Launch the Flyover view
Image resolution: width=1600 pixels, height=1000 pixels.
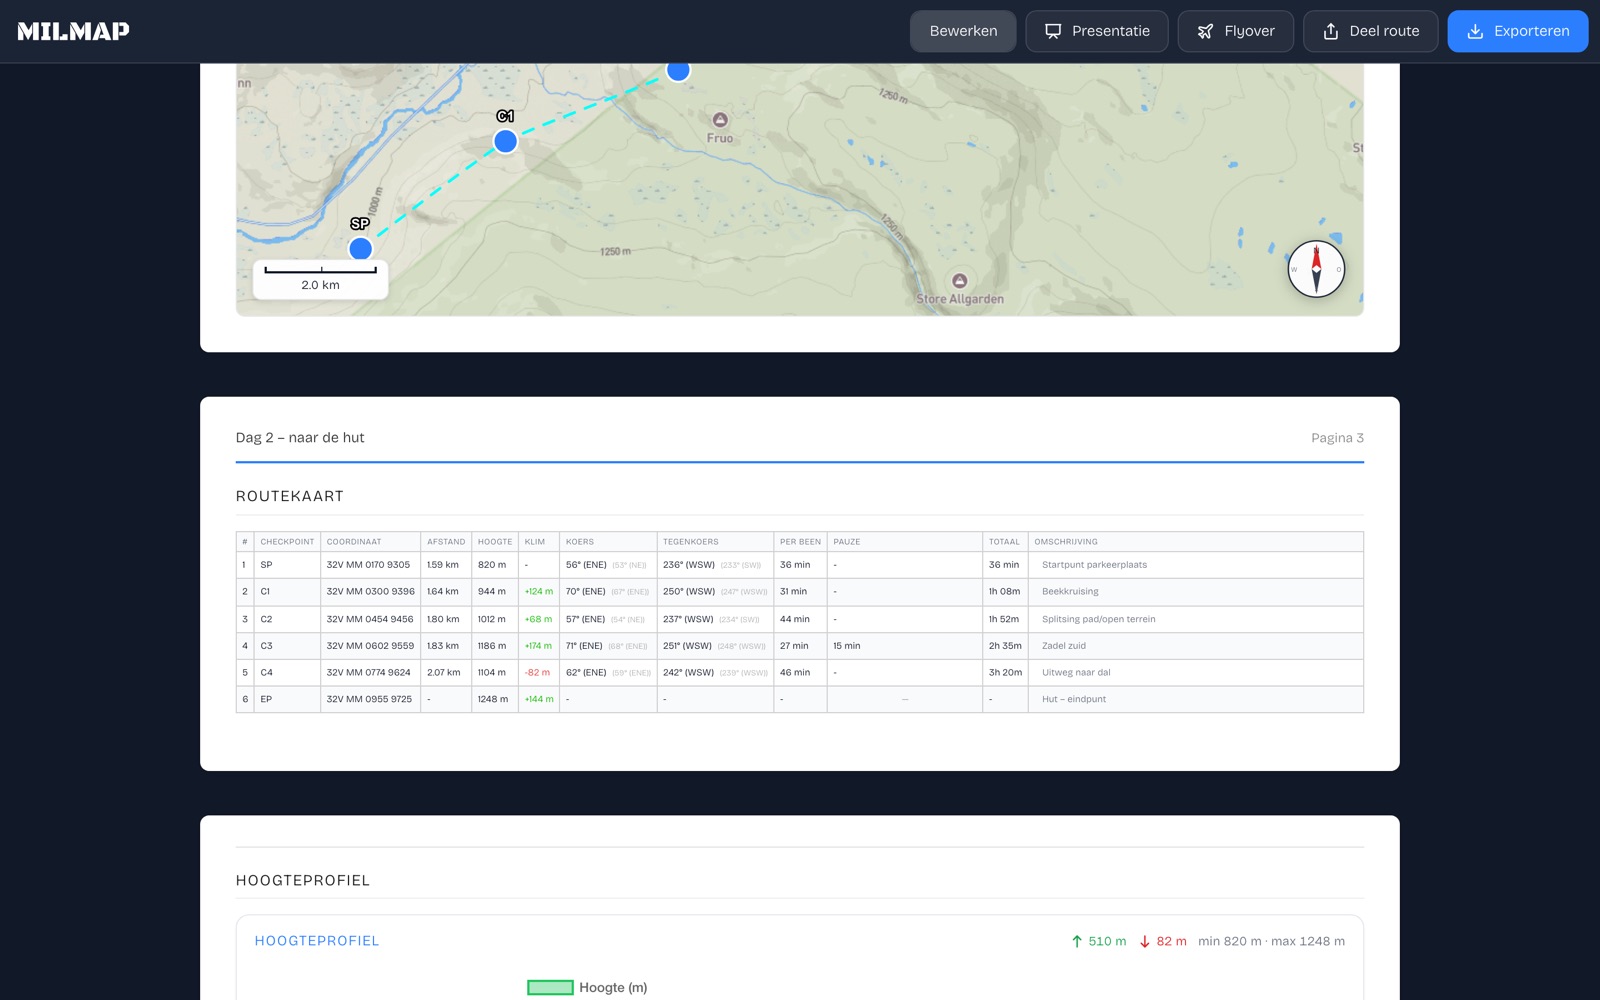[1236, 31]
